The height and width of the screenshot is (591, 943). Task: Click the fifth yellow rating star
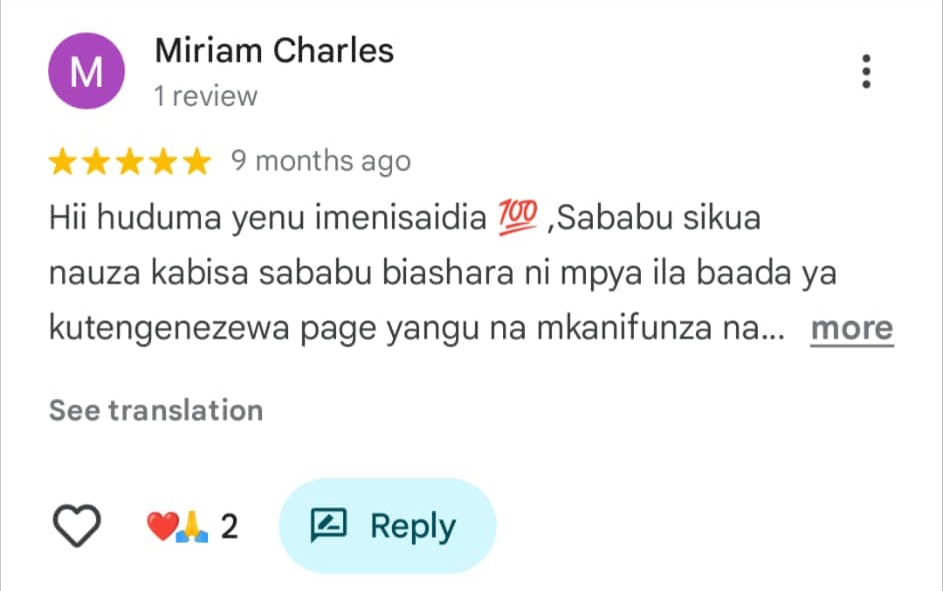coord(199,161)
